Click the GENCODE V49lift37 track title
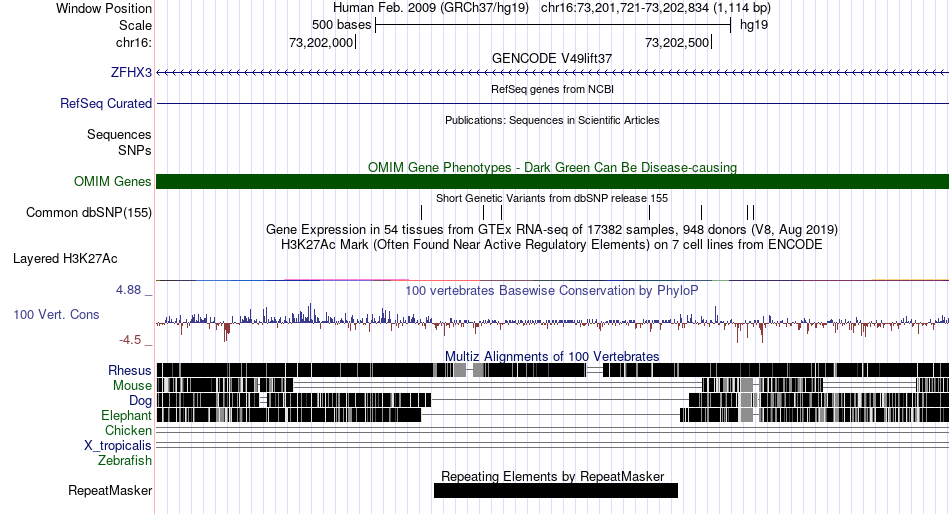This screenshot has width=950, height=514. pos(552,58)
